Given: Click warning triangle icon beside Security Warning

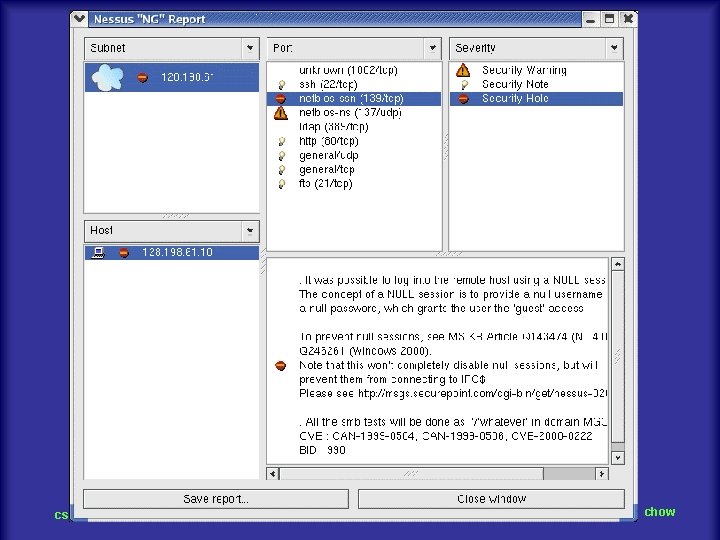Looking at the screenshot, I should coord(463,70).
